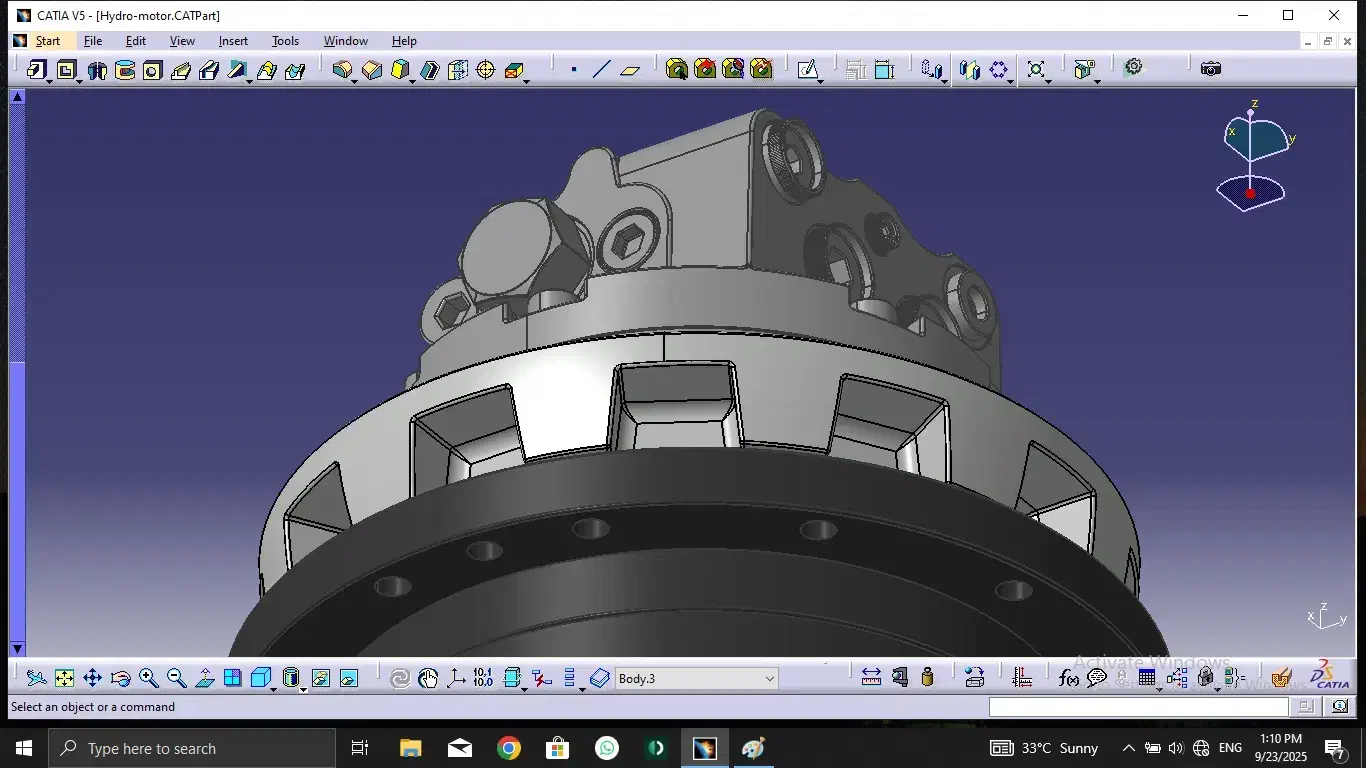Click the Start menu button
The image size is (1366, 768).
pos(47,41)
